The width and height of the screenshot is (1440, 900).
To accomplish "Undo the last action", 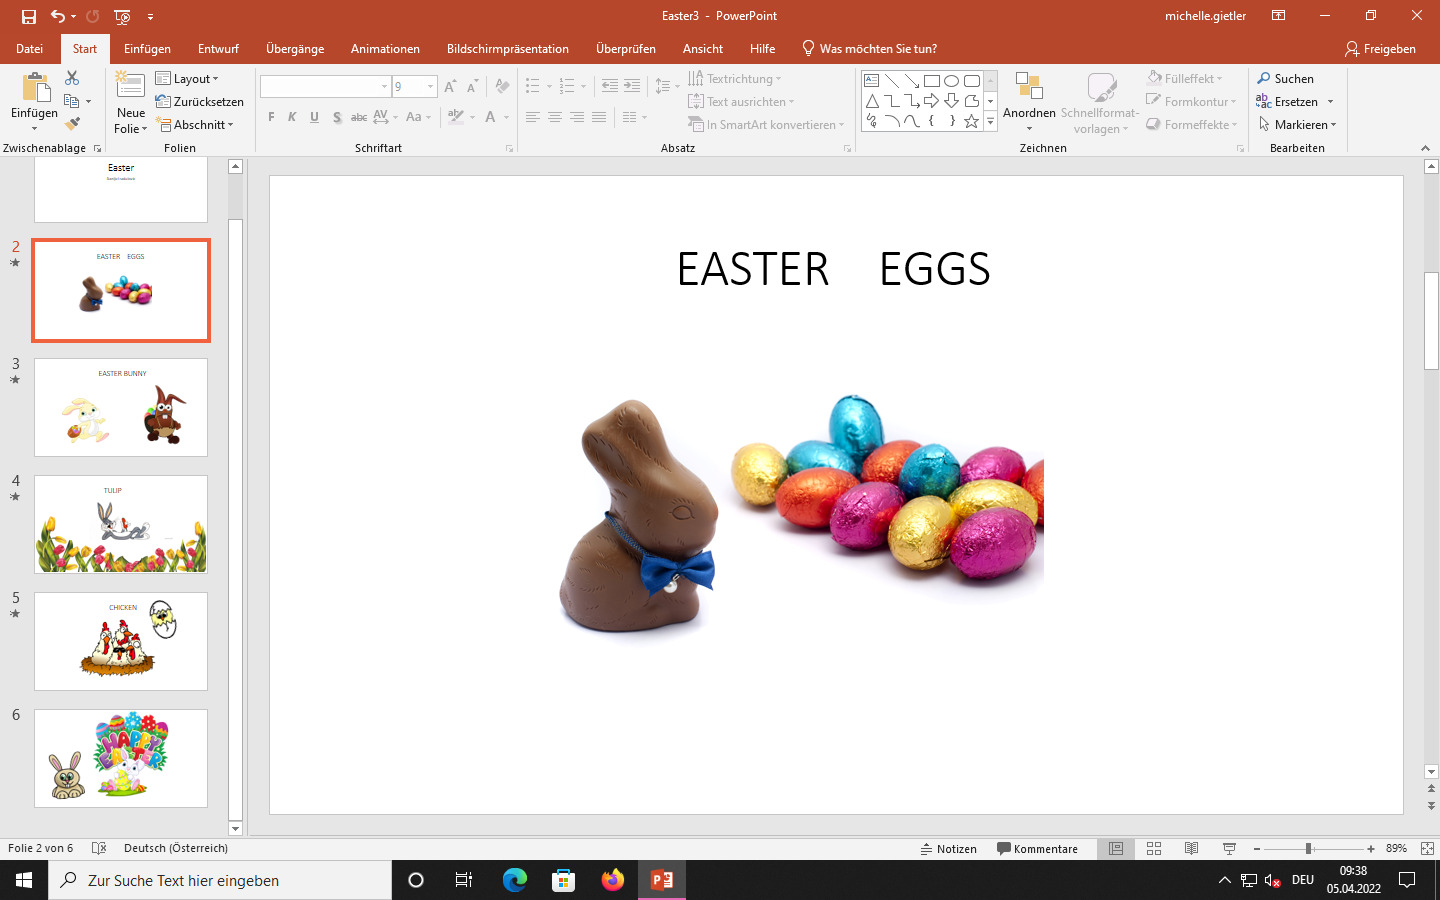I will click(x=58, y=17).
